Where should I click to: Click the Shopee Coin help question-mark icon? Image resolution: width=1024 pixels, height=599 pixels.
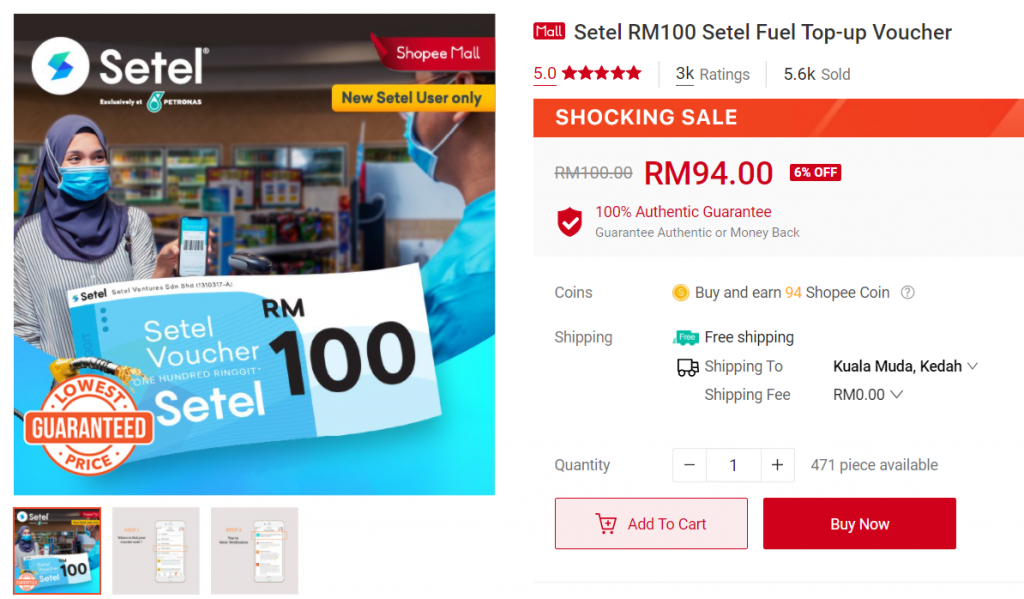(x=908, y=293)
